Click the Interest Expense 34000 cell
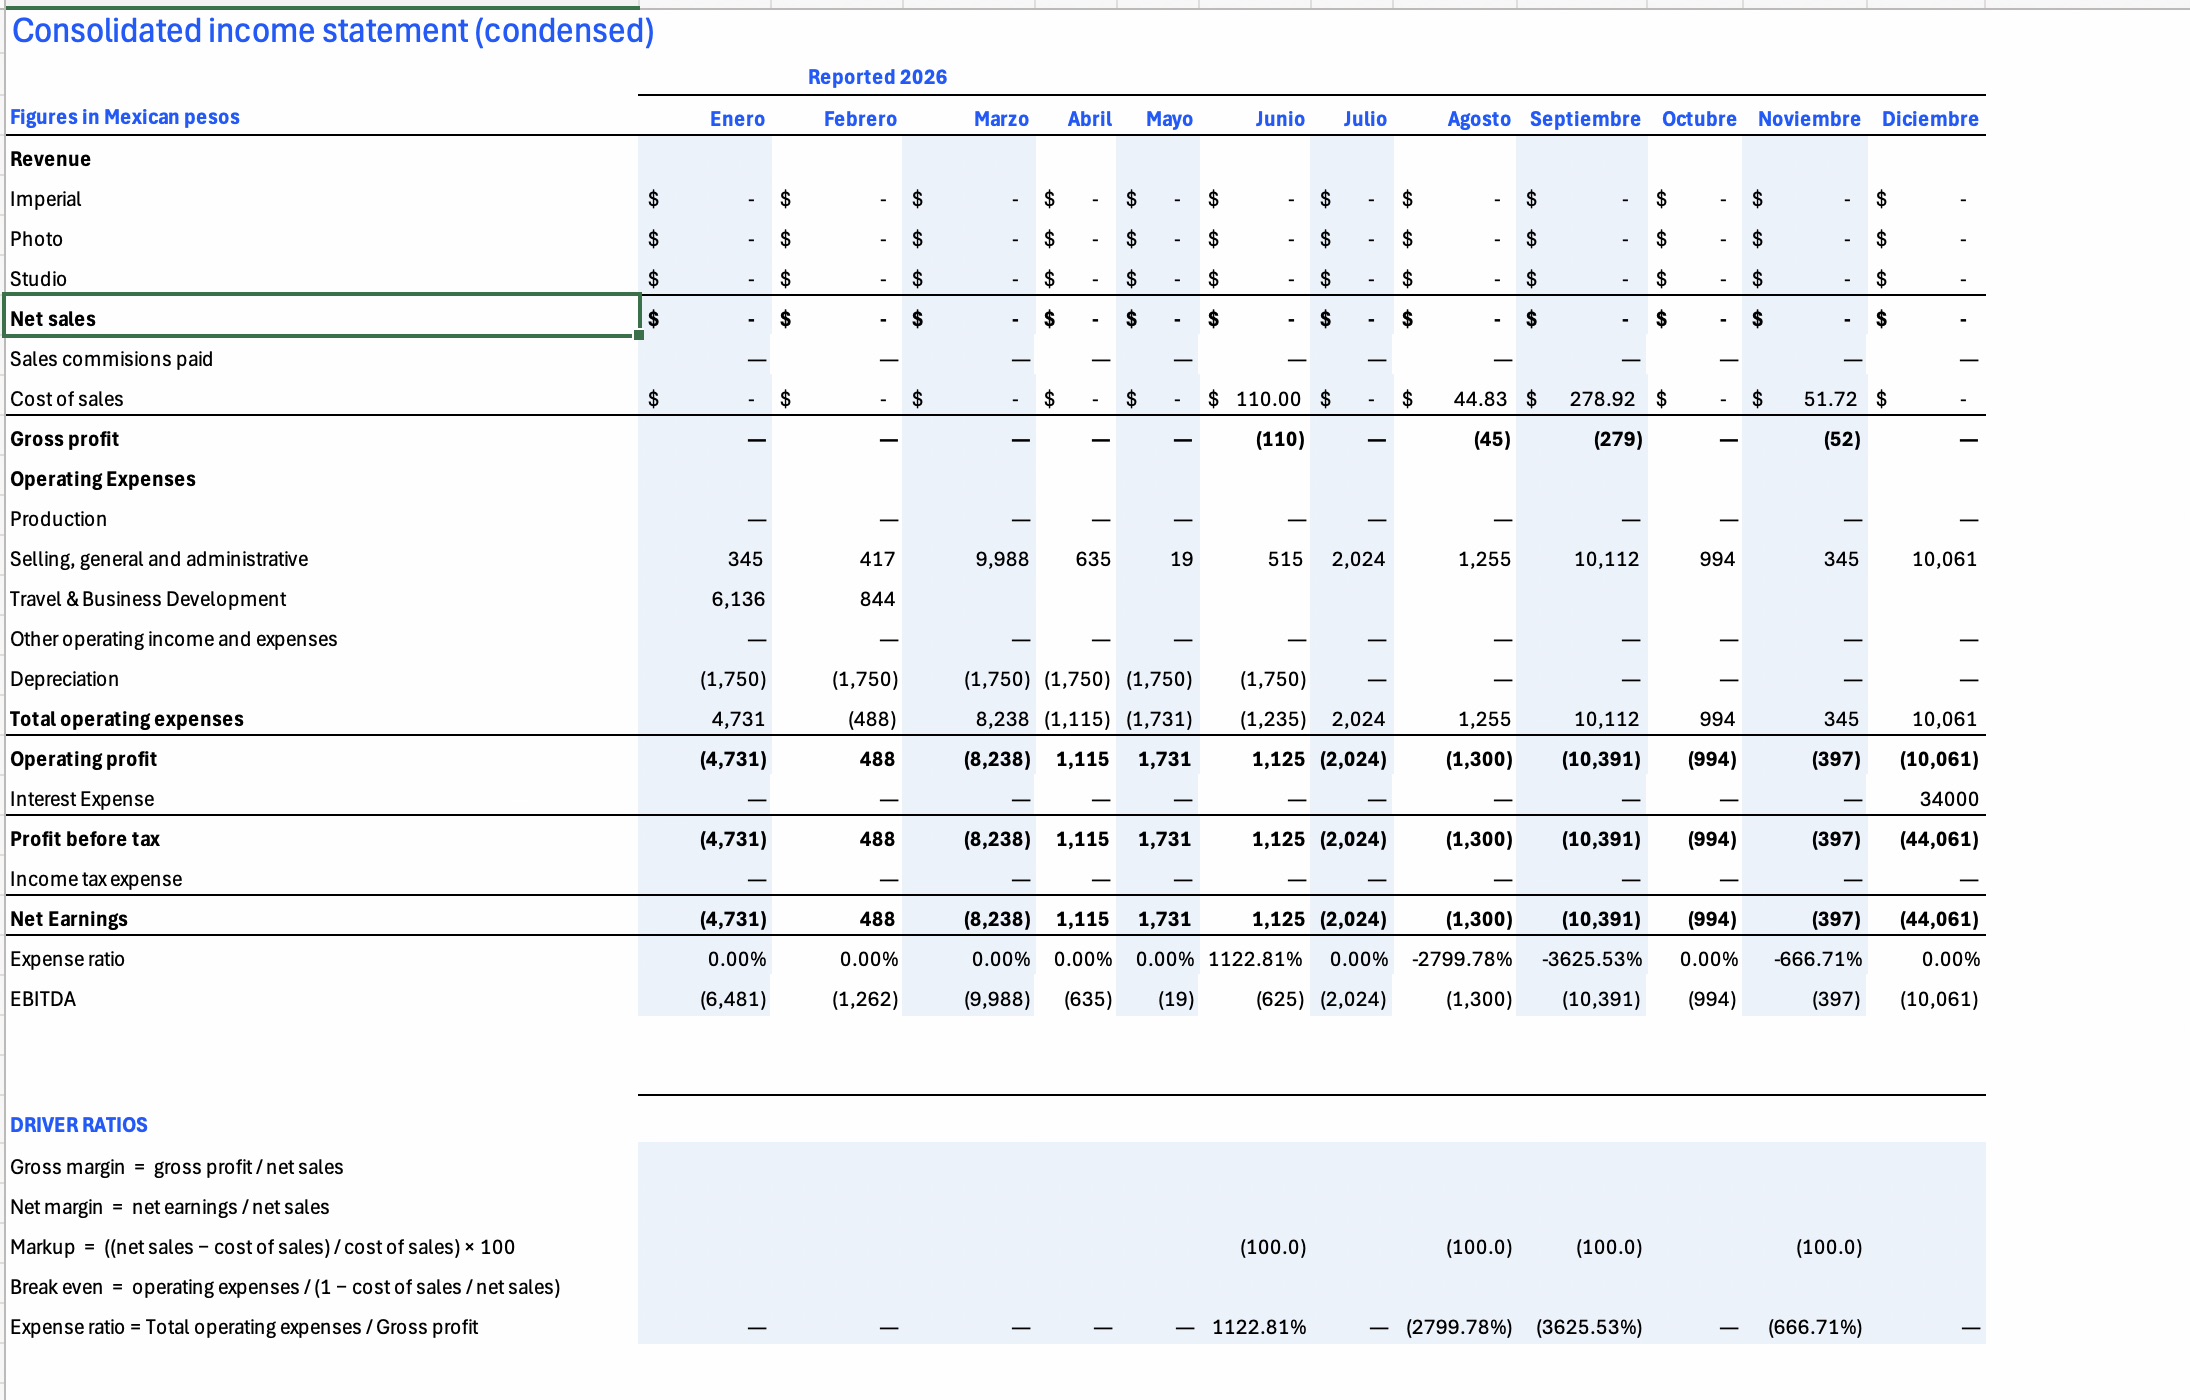2190x1400 pixels. (1926, 799)
